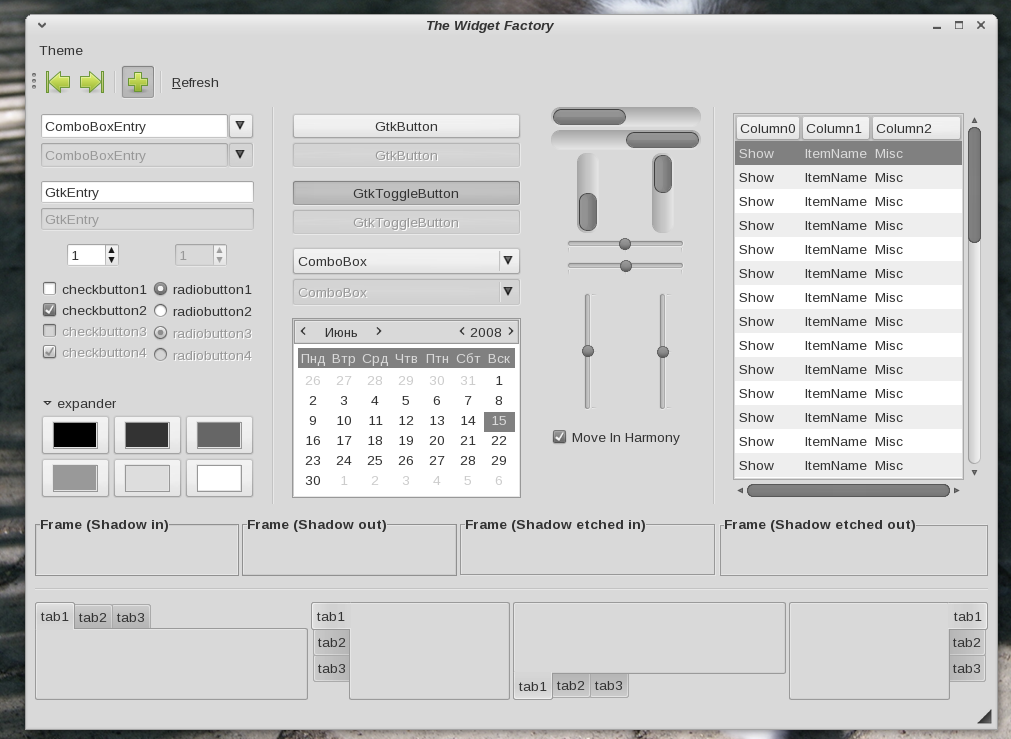Select tab2 in the right-tabbed notebook
Image resolution: width=1011 pixels, height=739 pixels.
967,642
